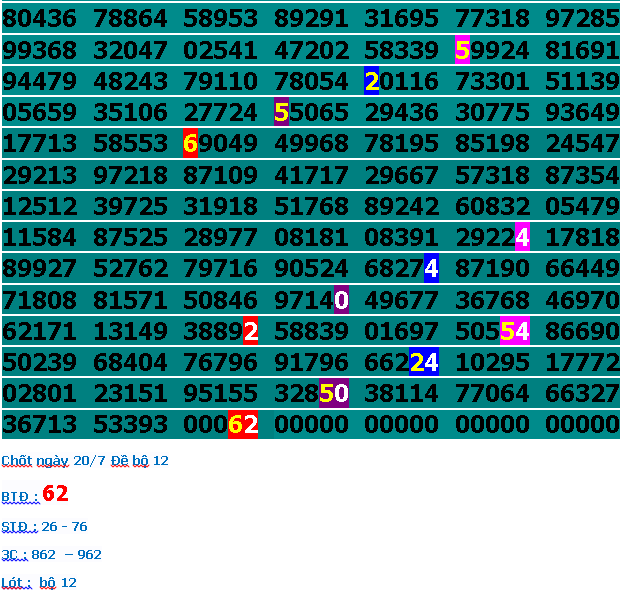The width and height of the screenshot is (623, 595).
Task: Select the magenta highlighted 54 in 50554
Action: (x=514, y=331)
